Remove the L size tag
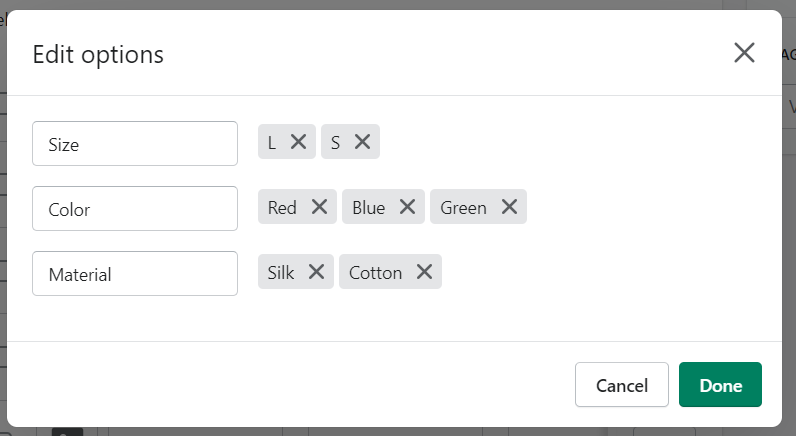Viewport: 796px width, 436px height. tap(298, 142)
